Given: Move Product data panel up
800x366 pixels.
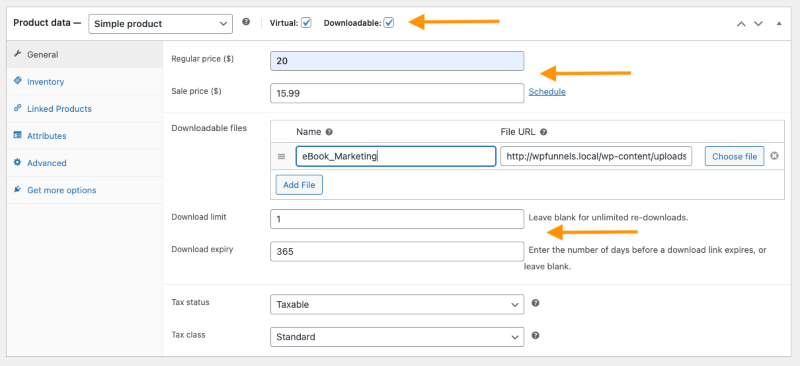Looking at the screenshot, I should (741, 23).
